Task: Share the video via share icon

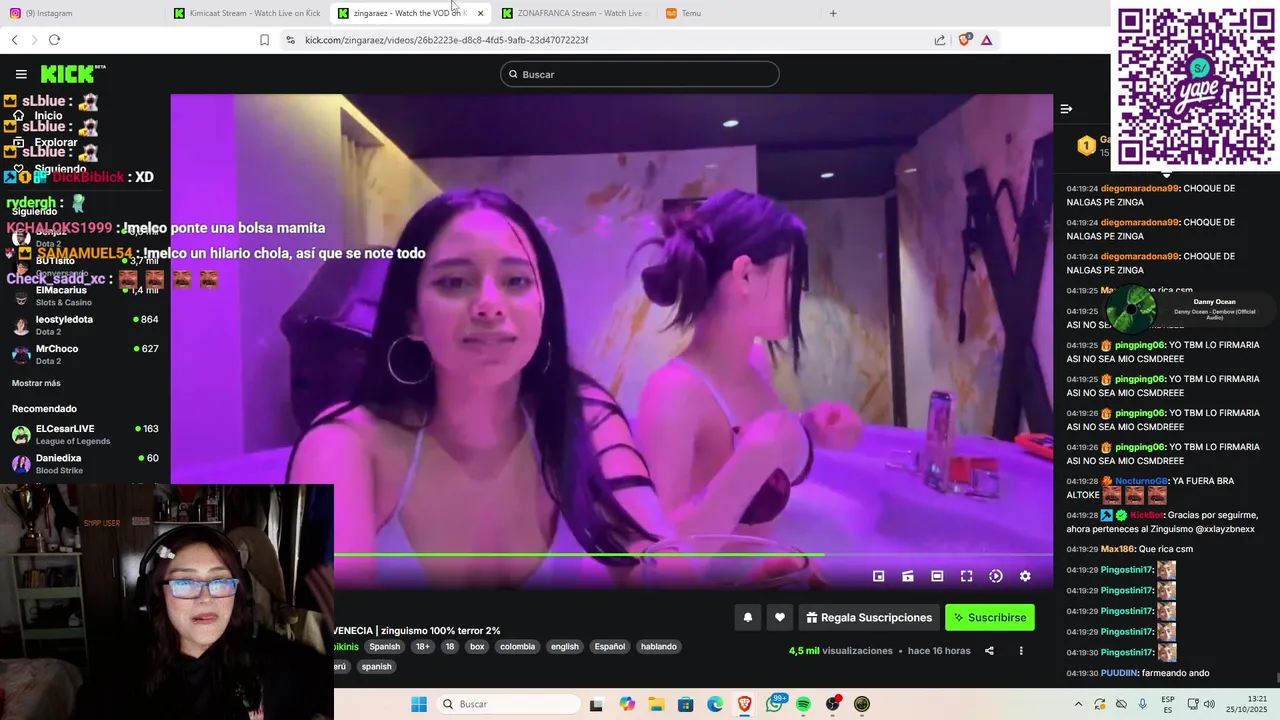Action: point(989,651)
